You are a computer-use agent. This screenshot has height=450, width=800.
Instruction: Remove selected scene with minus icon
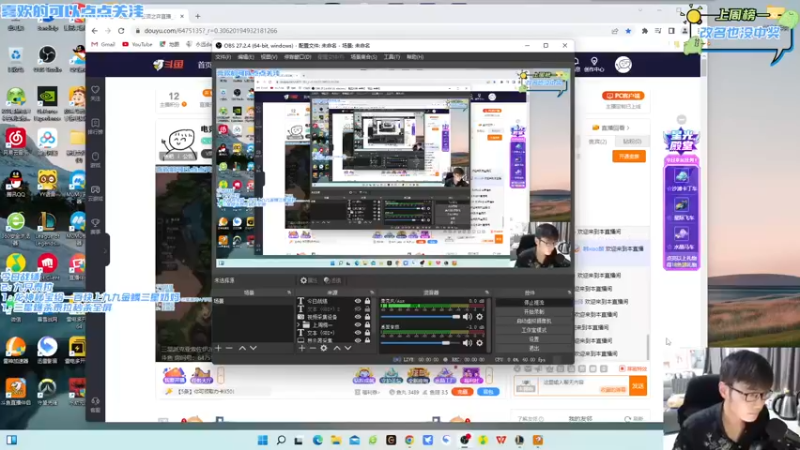click(x=229, y=348)
